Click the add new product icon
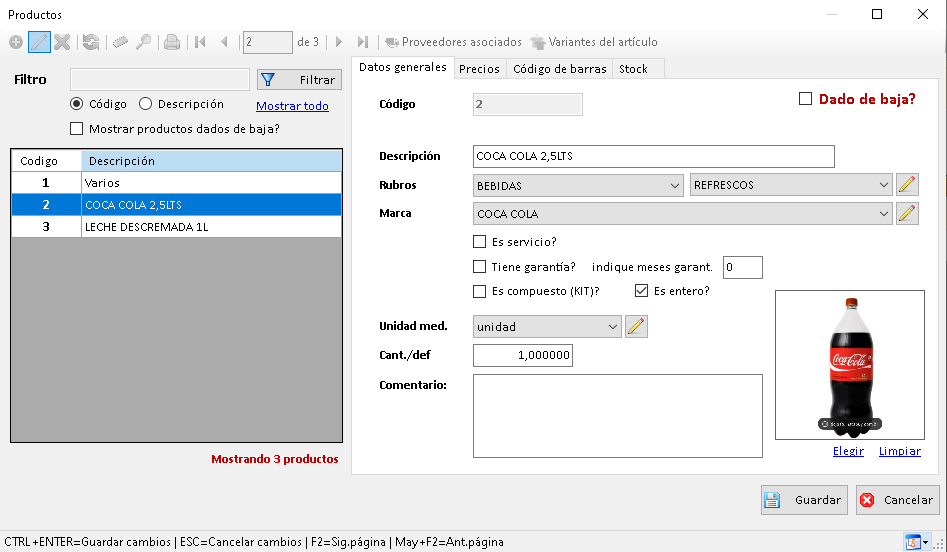 pos(16,42)
